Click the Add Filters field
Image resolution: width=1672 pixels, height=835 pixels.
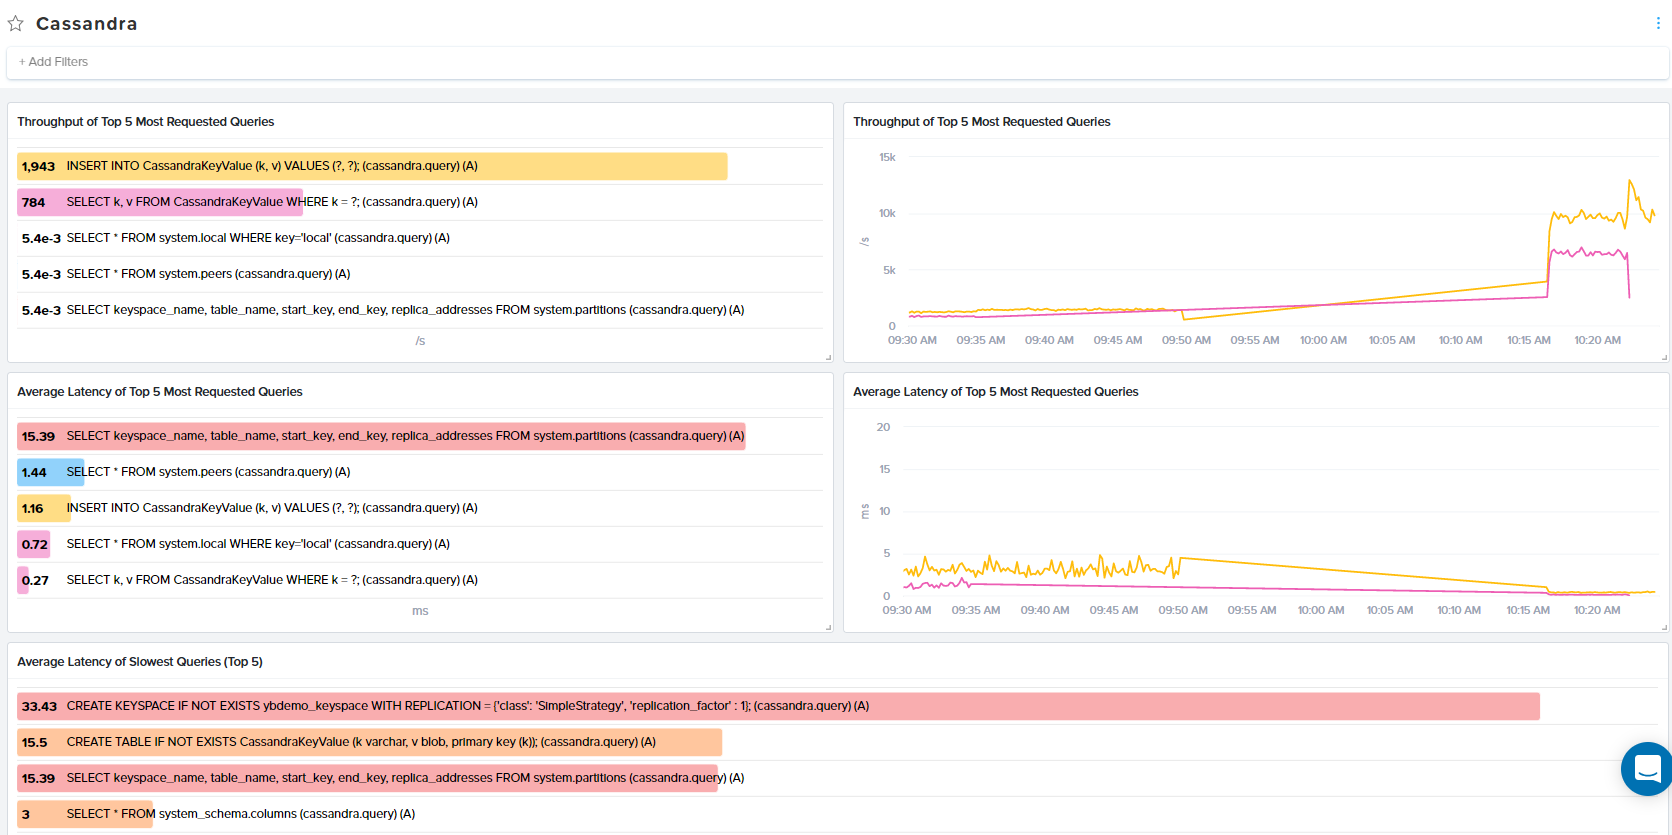coord(838,62)
